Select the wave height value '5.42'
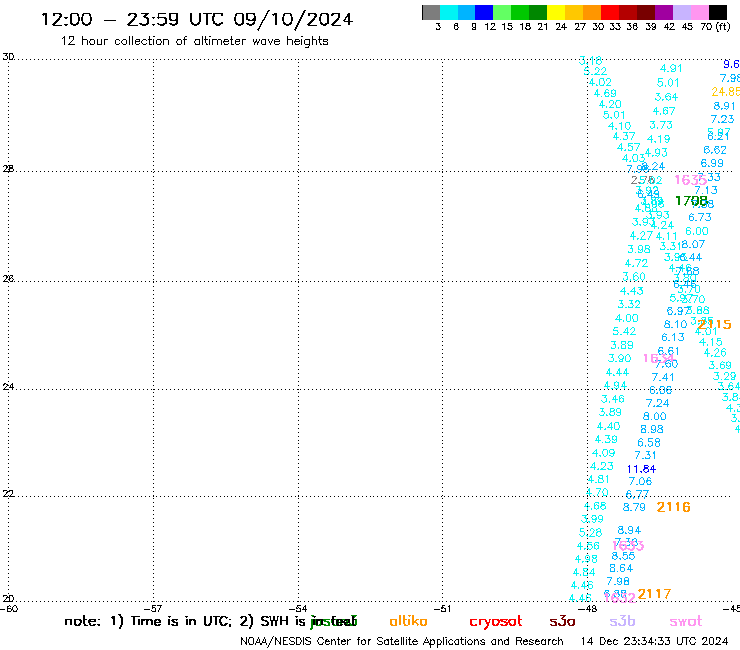Image resolution: width=740 pixels, height=650 pixels. (624, 331)
